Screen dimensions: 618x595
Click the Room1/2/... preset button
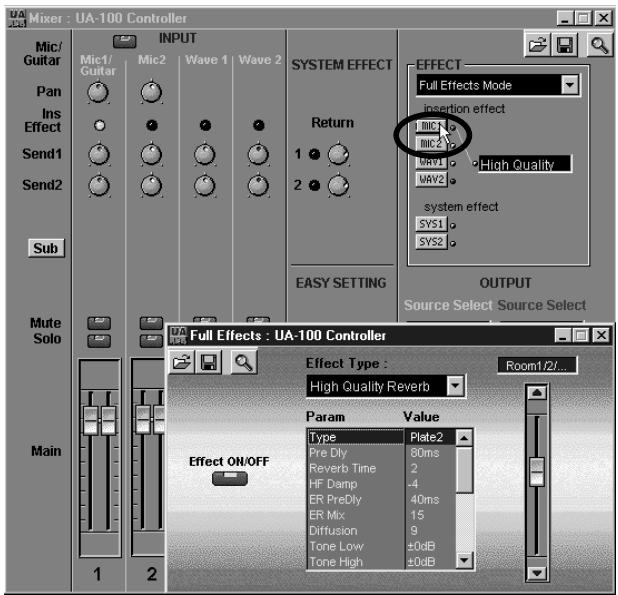pyautogui.click(x=537, y=366)
